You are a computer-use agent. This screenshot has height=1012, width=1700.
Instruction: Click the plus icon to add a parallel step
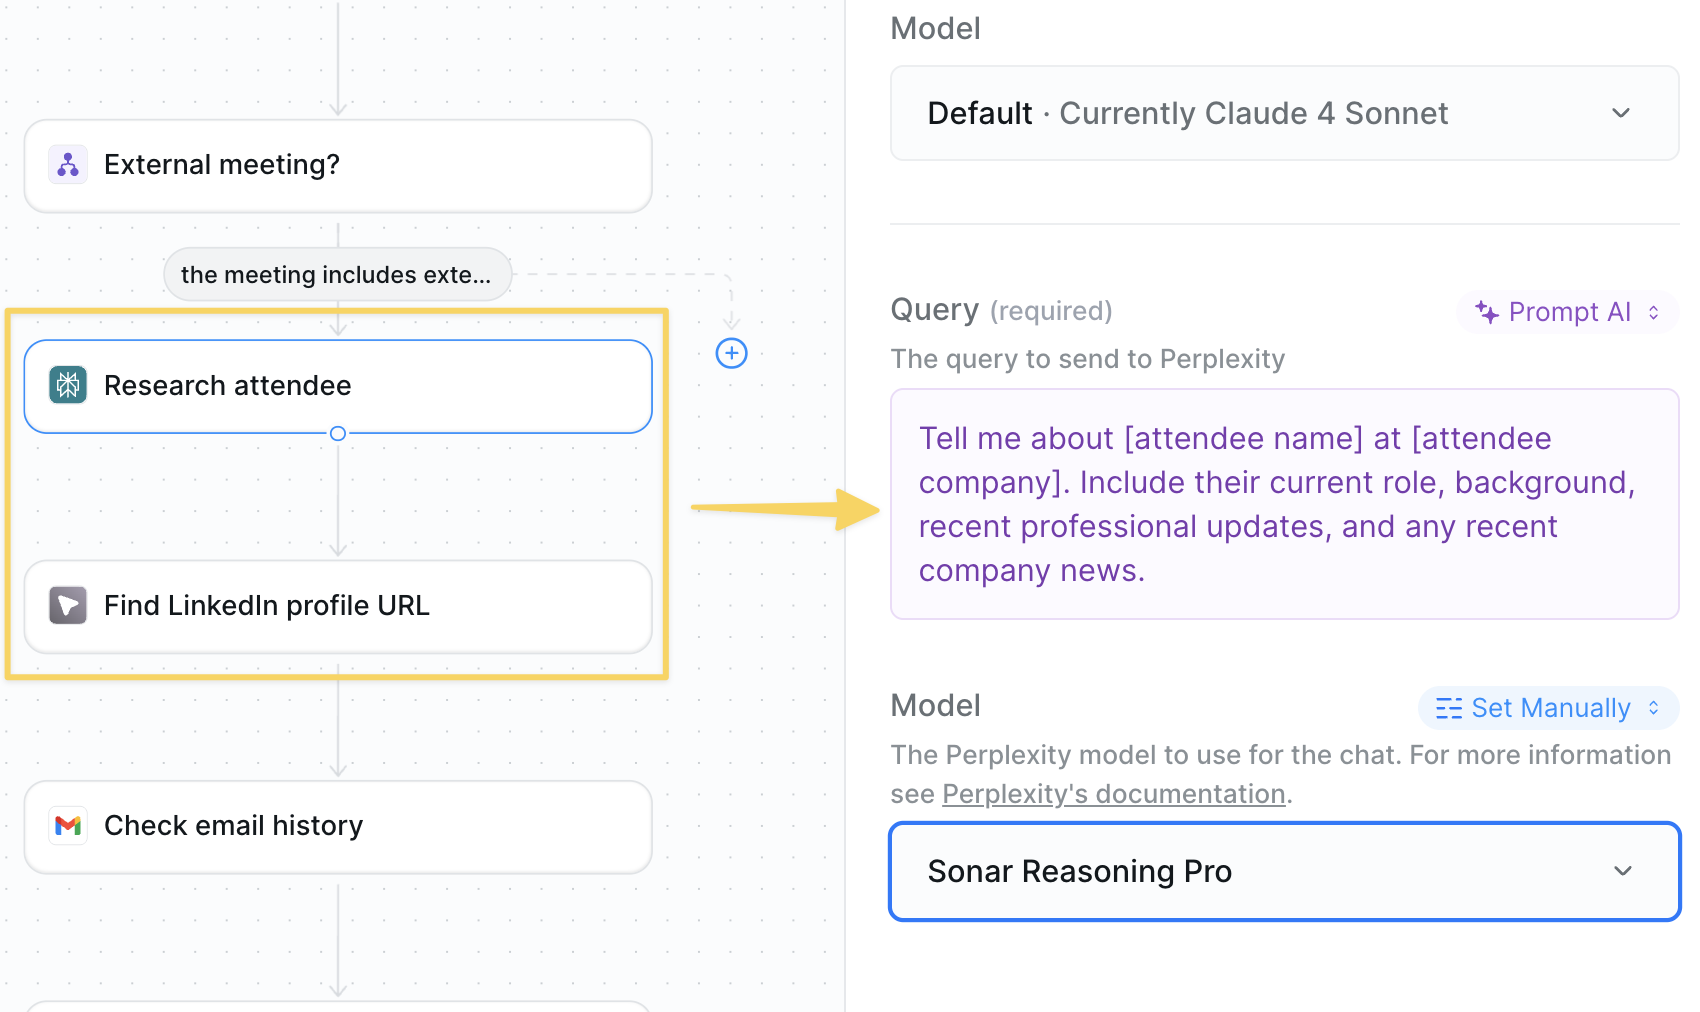[x=731, y=353]
